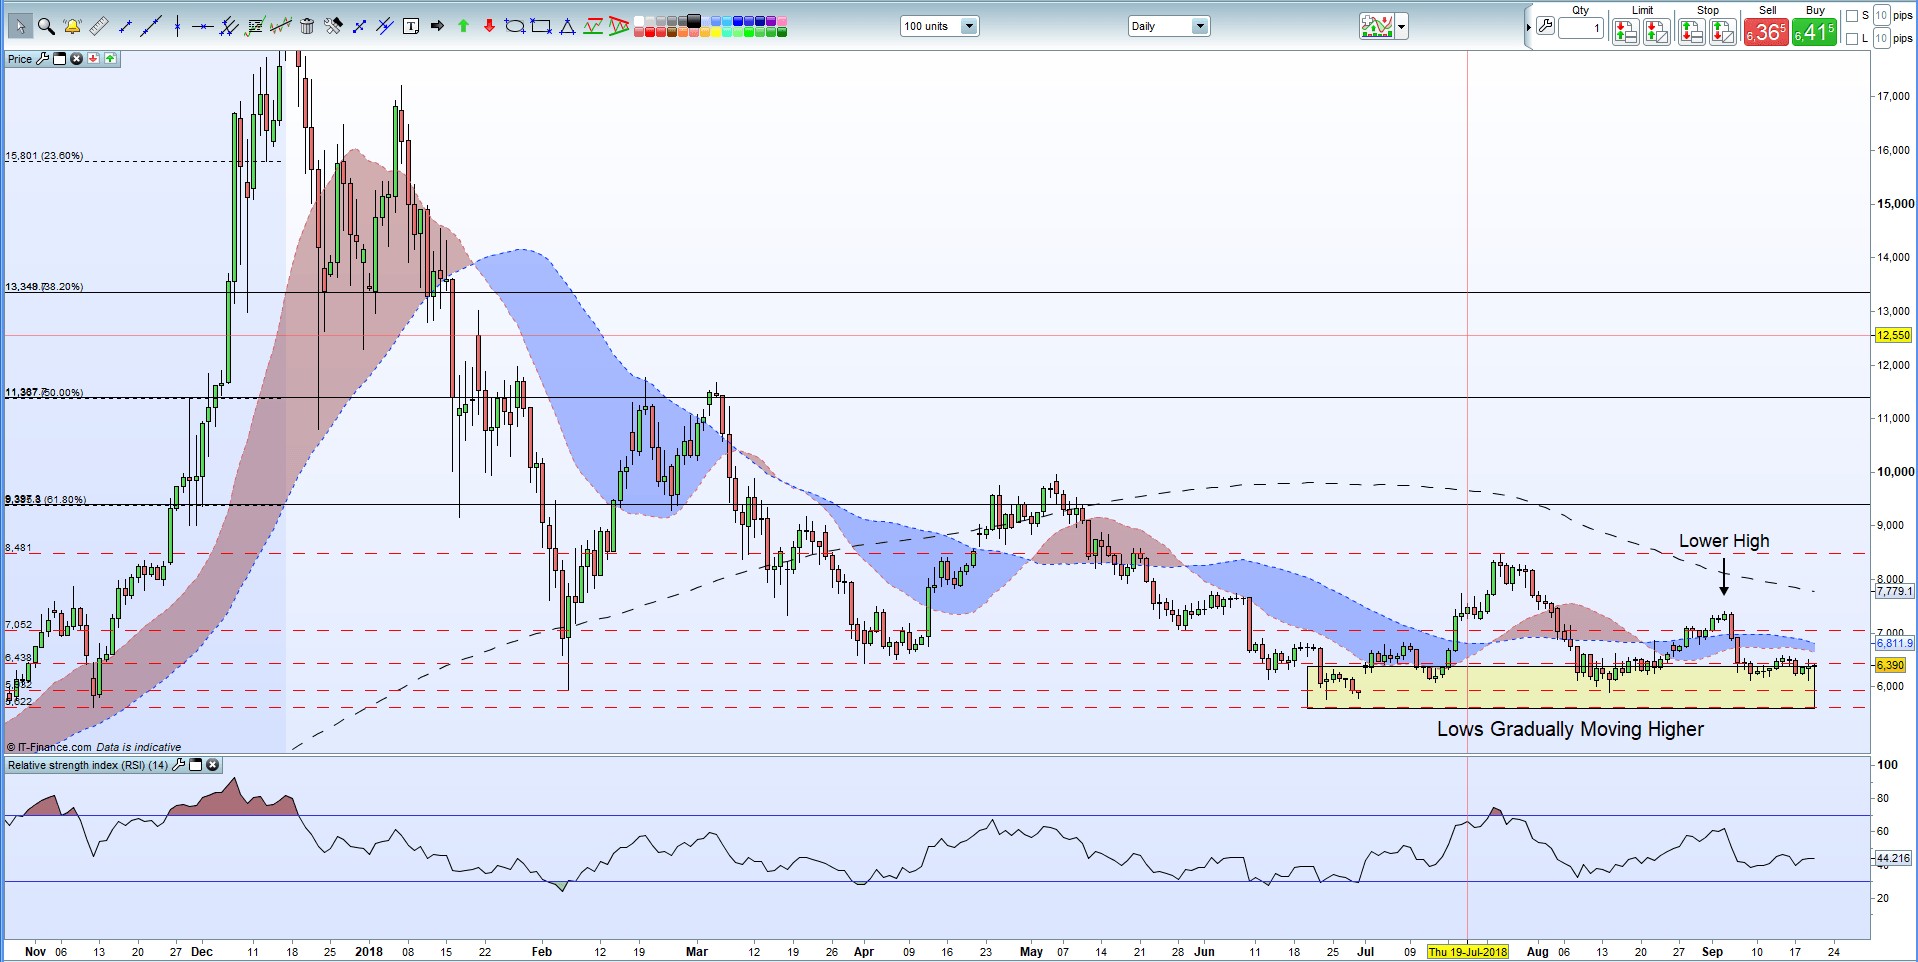Select the line segment drawing tool
1918x962 pixels.
coord(125,27)
